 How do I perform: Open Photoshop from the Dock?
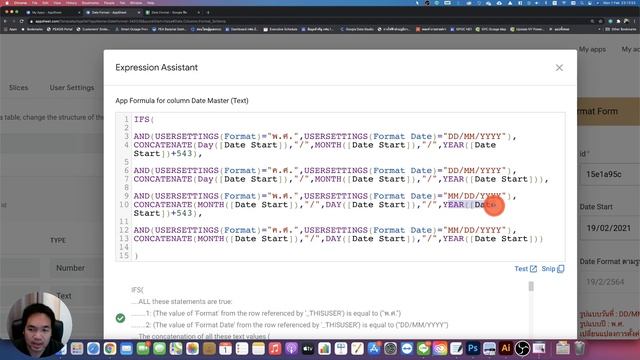coord(473,348)
